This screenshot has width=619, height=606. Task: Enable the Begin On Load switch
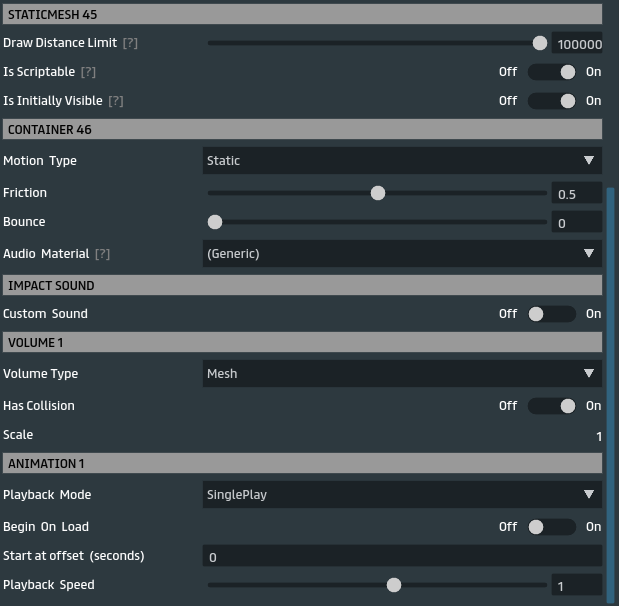click(552, 527)
